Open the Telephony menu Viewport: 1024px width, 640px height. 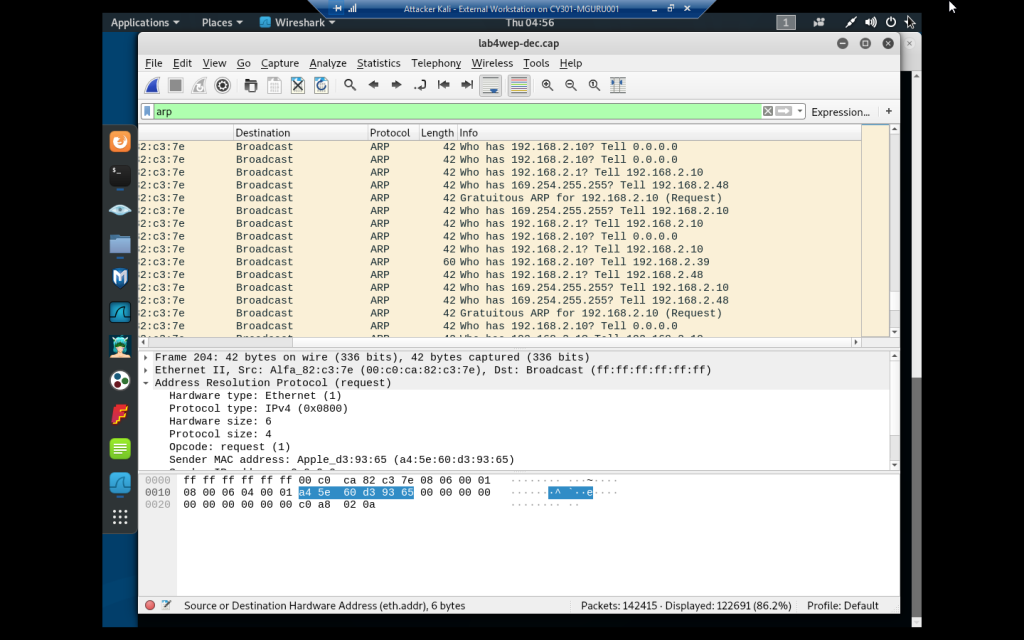[x=436, y=63]
